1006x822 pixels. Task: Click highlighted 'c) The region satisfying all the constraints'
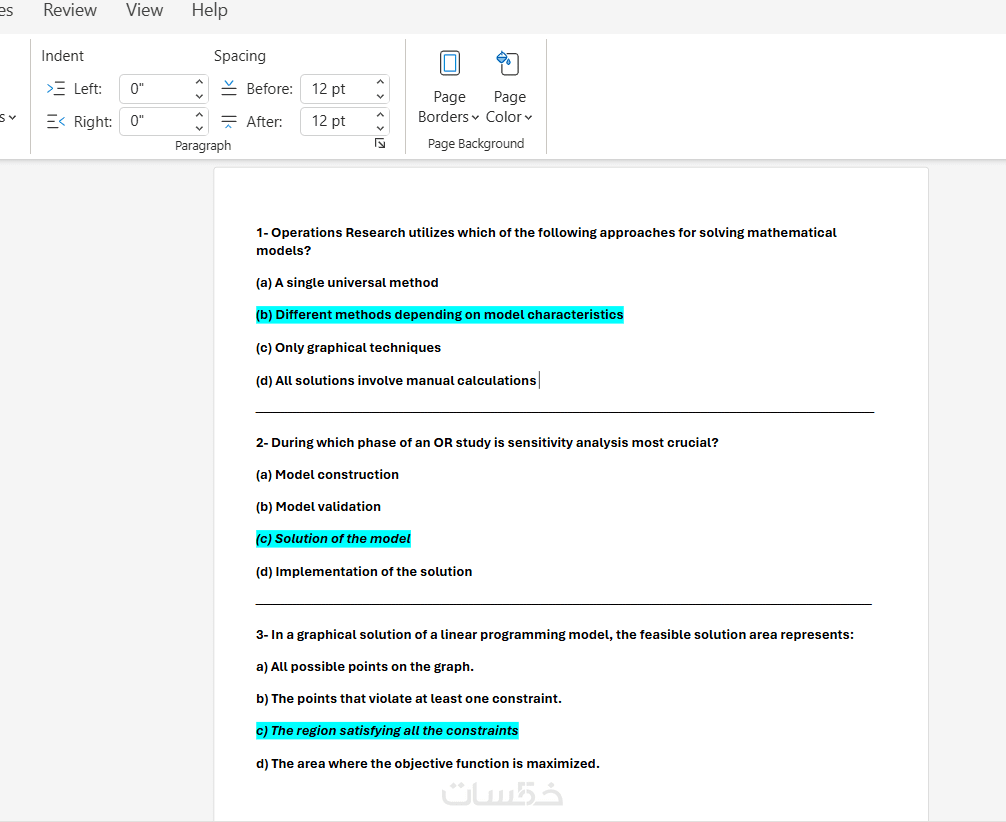tap(387, 731)
